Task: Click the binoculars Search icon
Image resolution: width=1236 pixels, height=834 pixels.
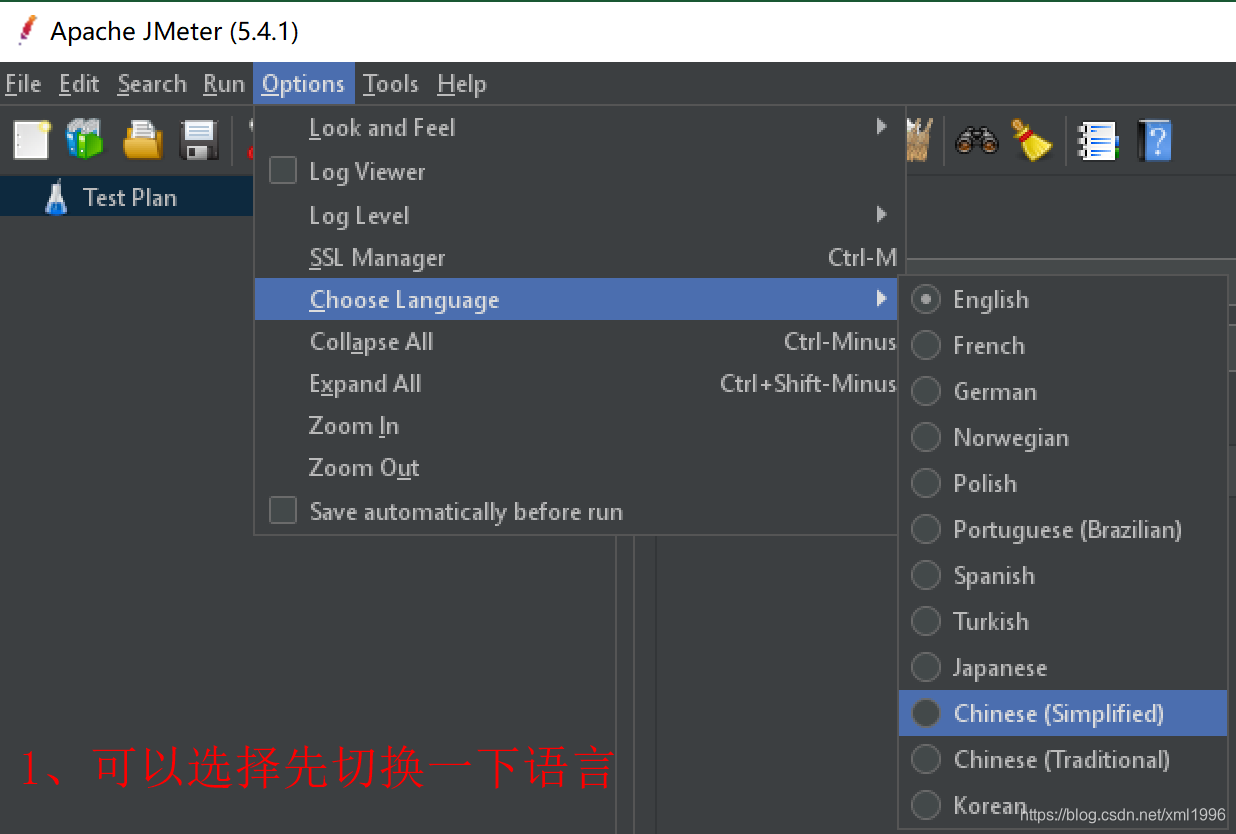Action: pyautogui.click(x=976, y=140)
